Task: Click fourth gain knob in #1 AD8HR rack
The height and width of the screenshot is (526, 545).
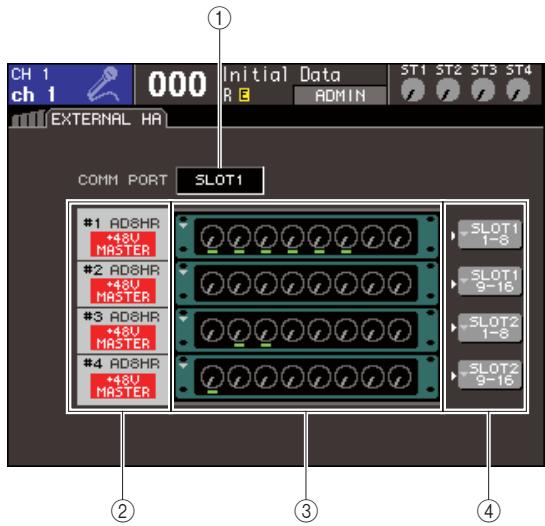Action: click(x=293, y=236)
